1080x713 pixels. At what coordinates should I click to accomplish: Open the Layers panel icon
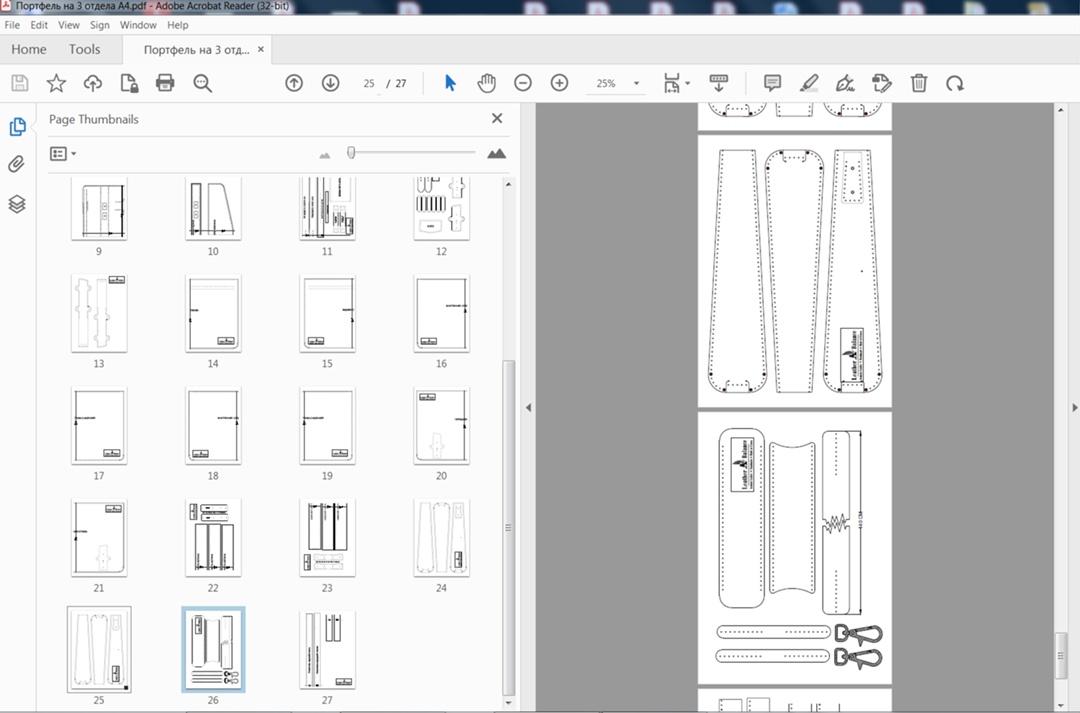click(x=17, y=204)
